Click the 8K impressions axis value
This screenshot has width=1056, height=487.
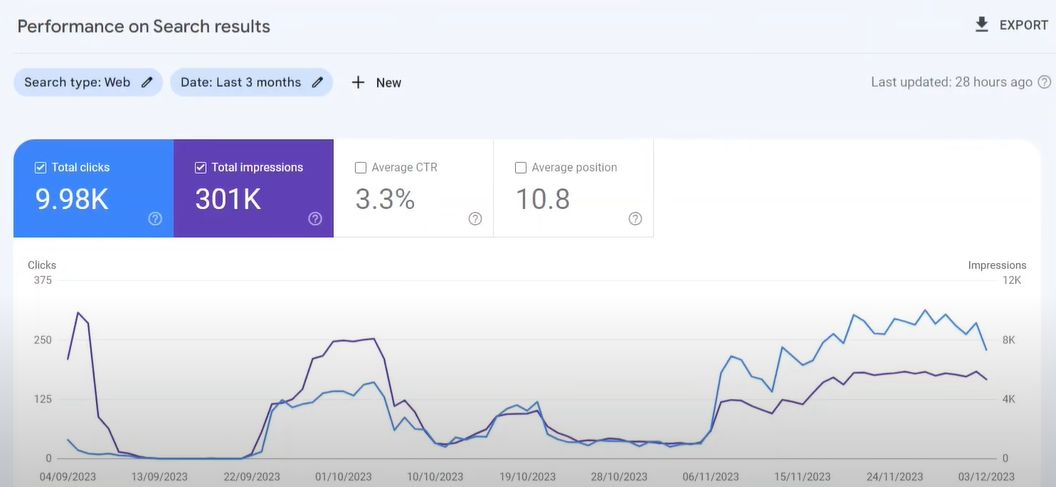click(x=1009, y=340)
